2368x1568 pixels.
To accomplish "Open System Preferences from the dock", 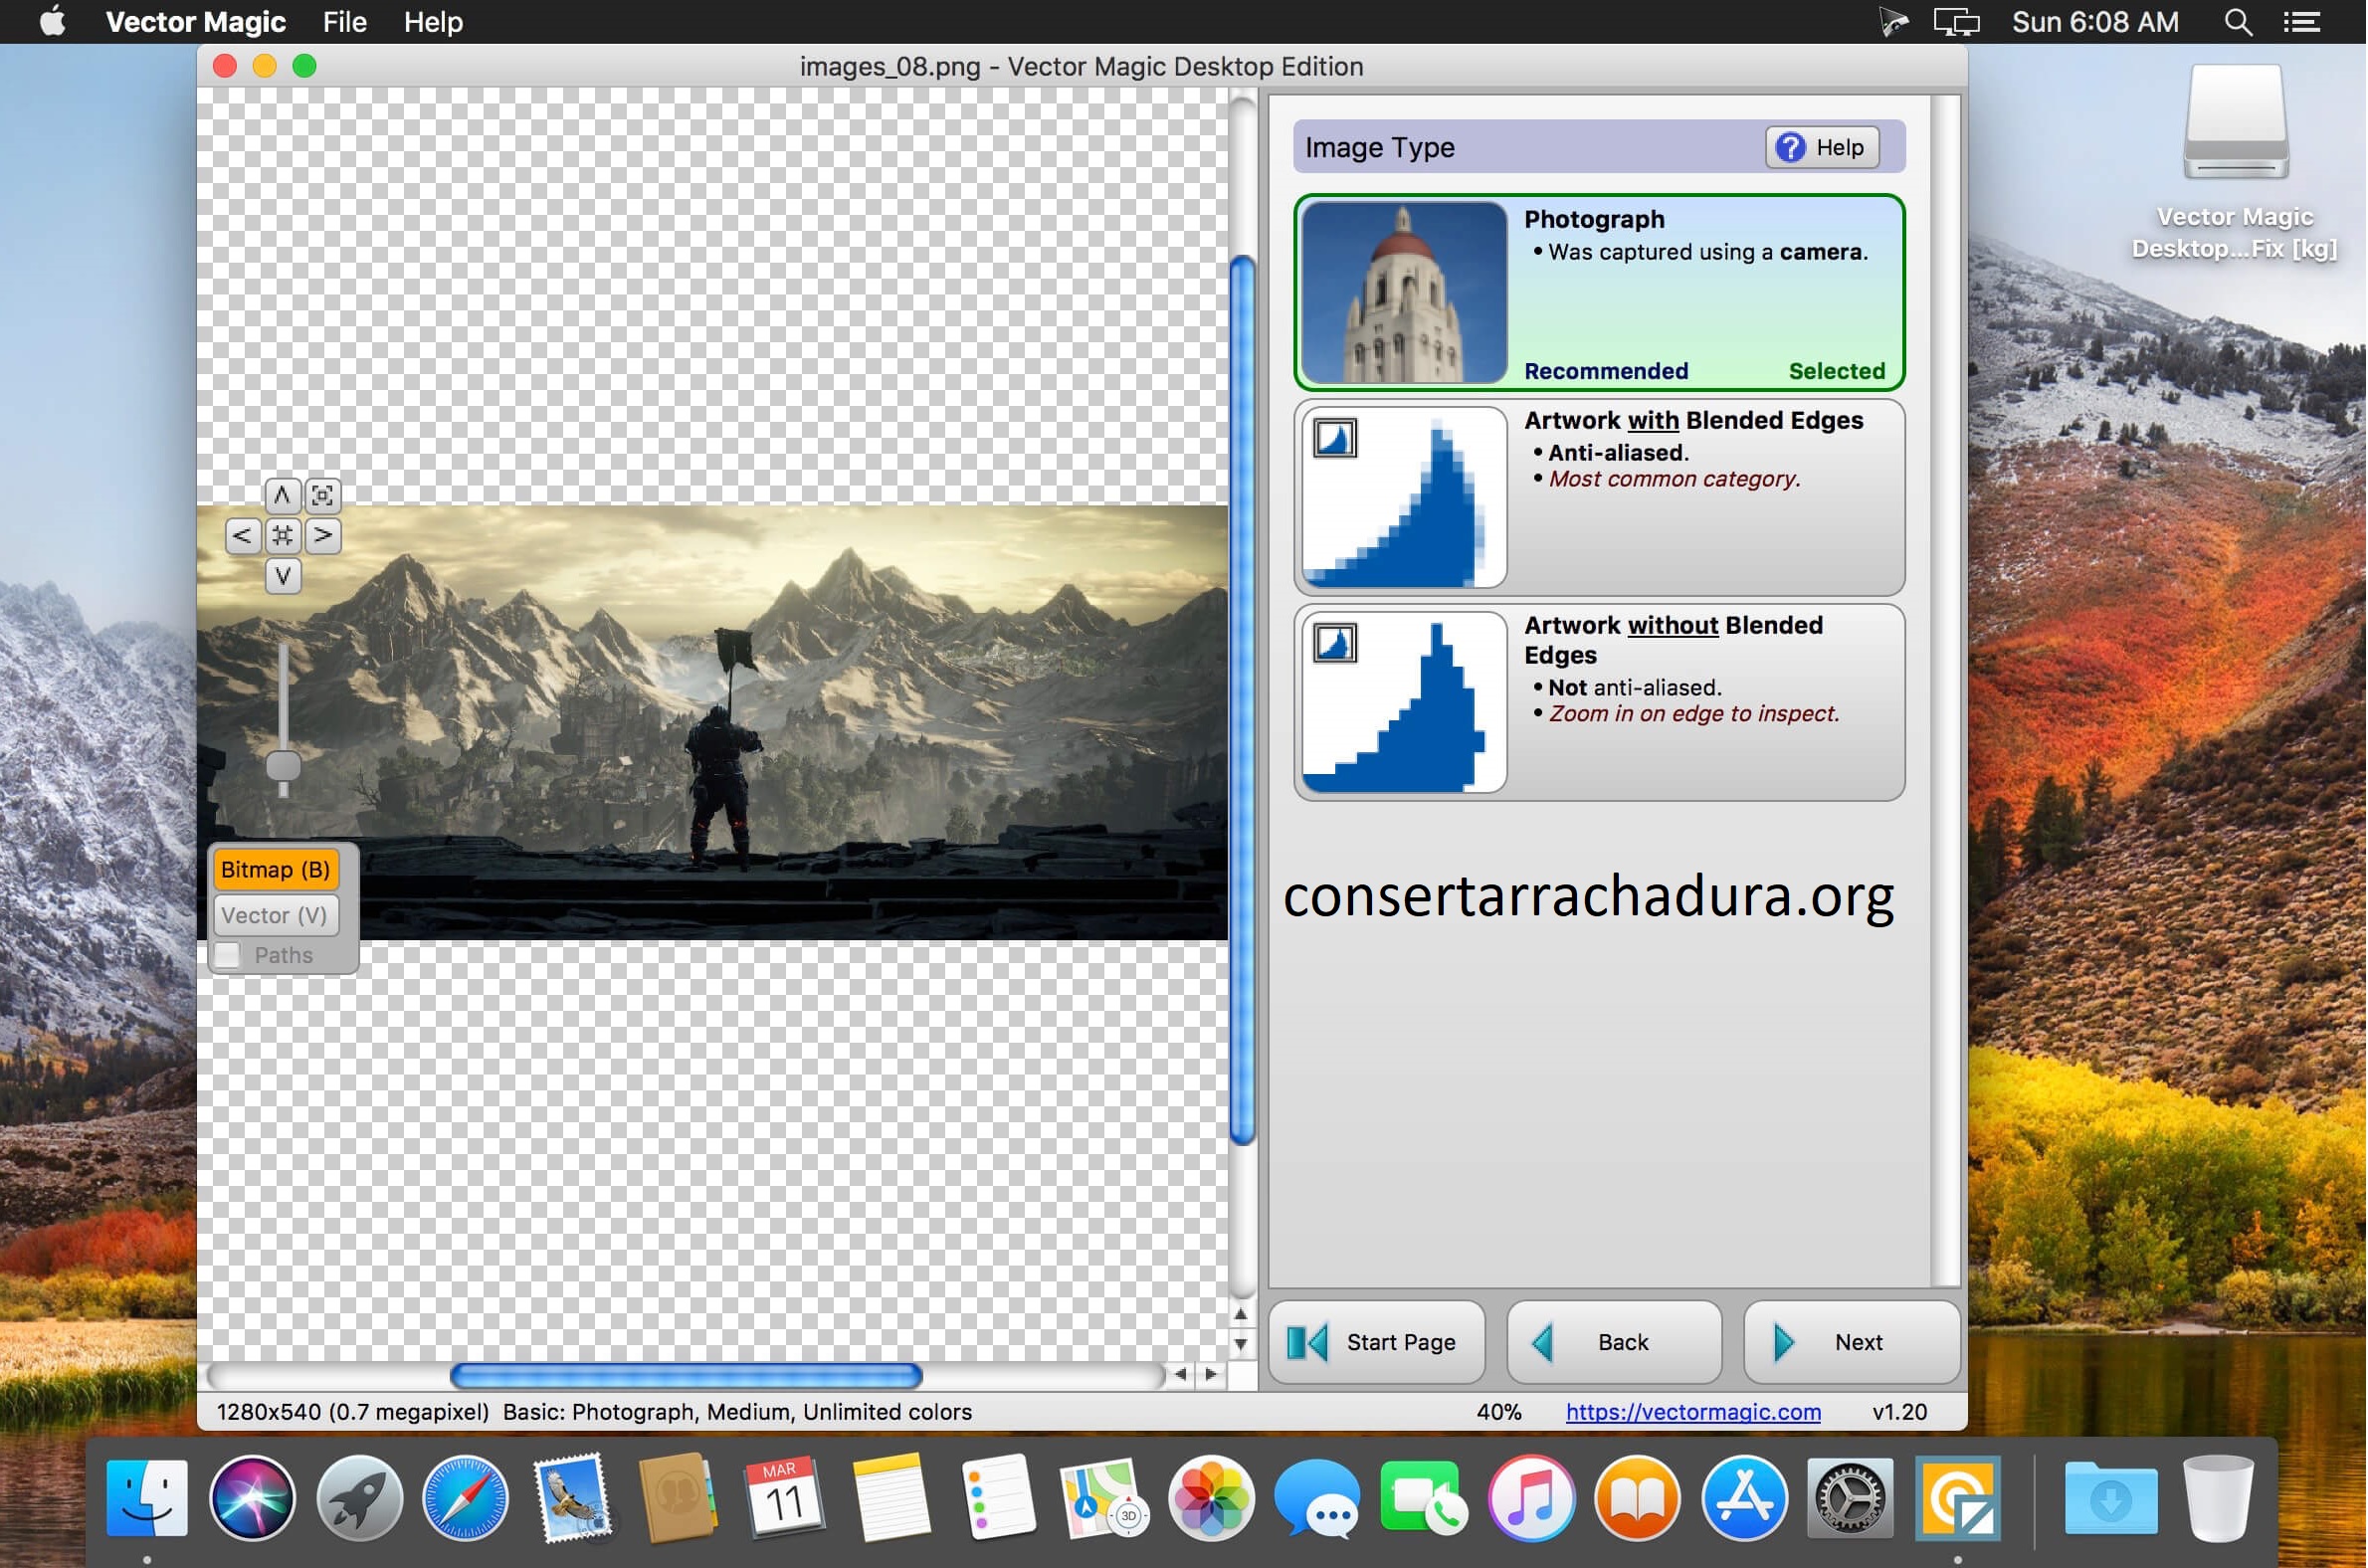I will (1850, 1498).
